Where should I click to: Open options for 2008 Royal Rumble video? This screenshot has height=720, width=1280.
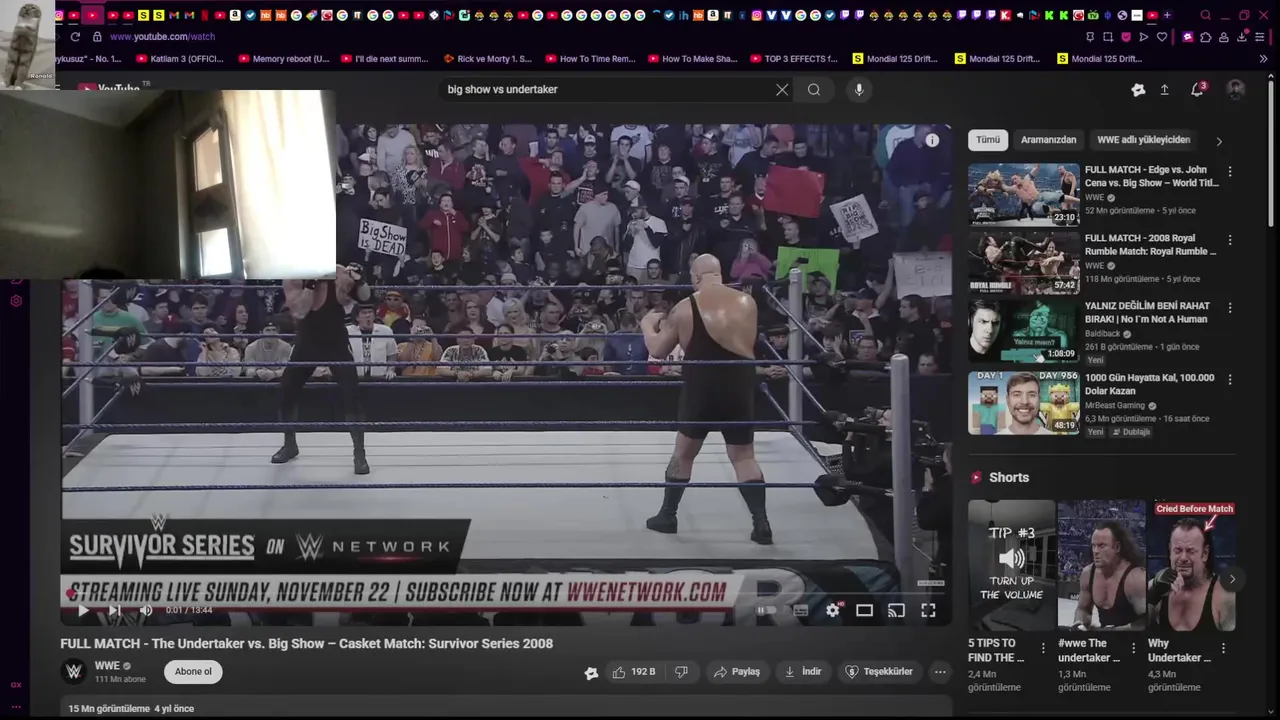[x=1230, y=240]
